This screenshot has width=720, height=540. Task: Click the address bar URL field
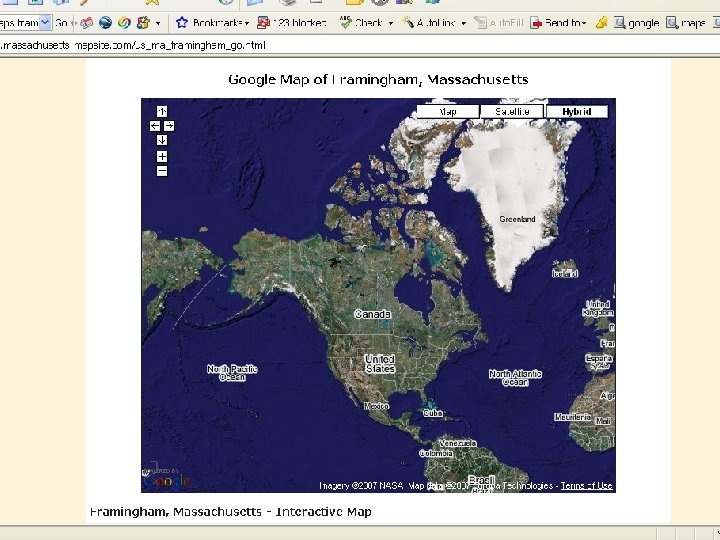pyautogui.click(x=360, y=45)
